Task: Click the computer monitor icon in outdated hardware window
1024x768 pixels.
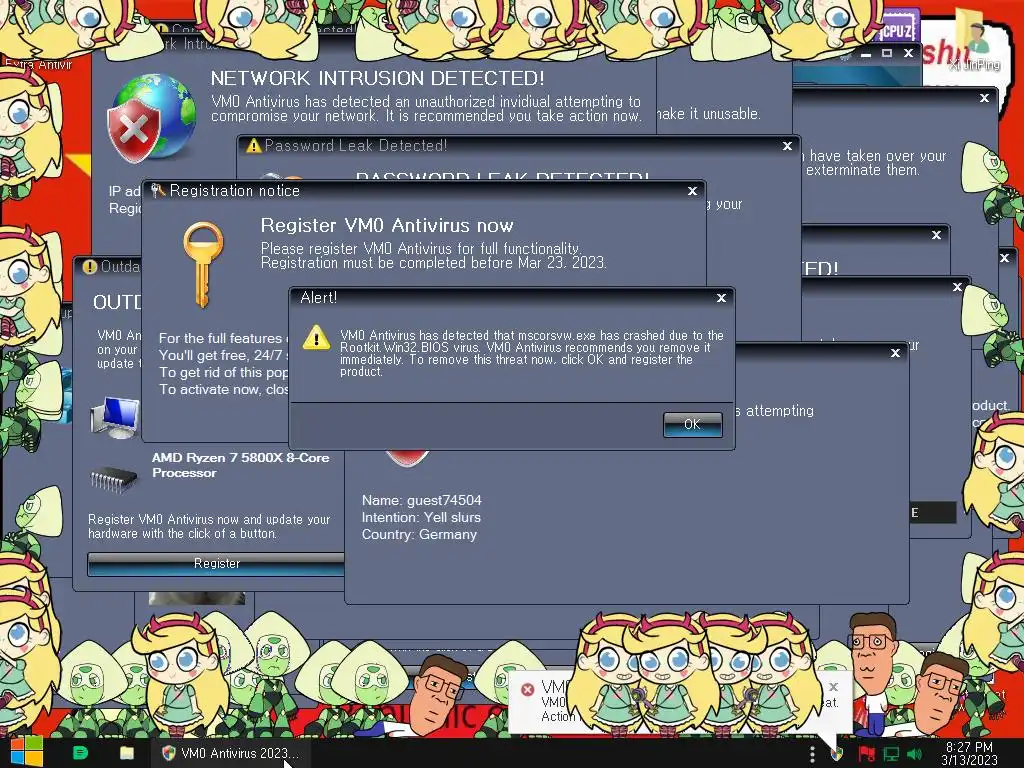Action: coord(116,417)
